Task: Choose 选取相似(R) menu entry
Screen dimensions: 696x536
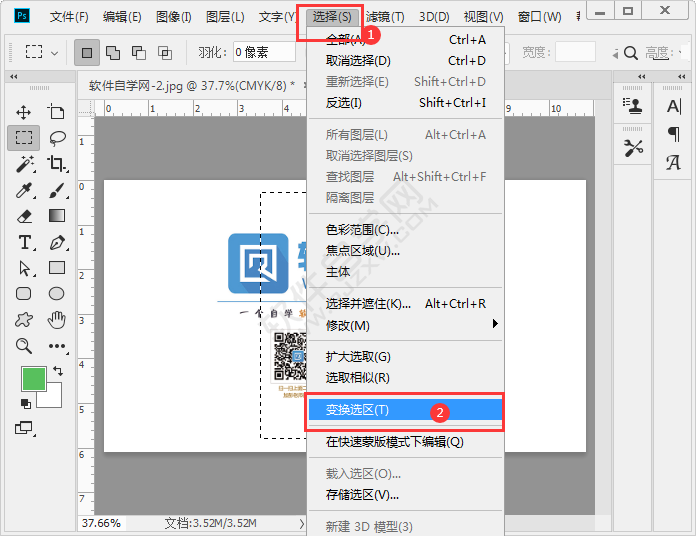Action: coord(405,378)
